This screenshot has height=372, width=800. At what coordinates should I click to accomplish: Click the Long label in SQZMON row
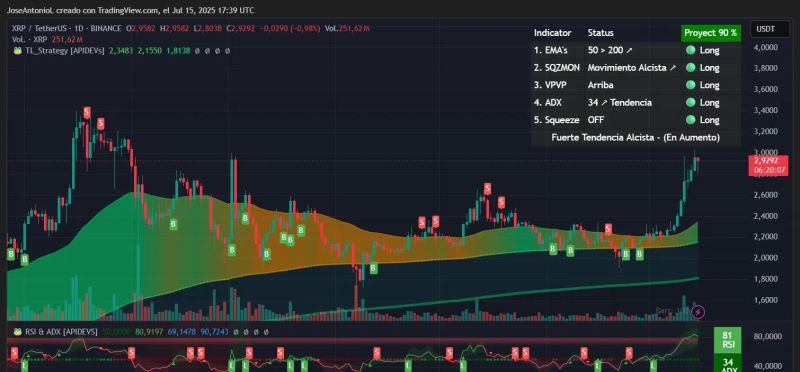coord(709,67)
